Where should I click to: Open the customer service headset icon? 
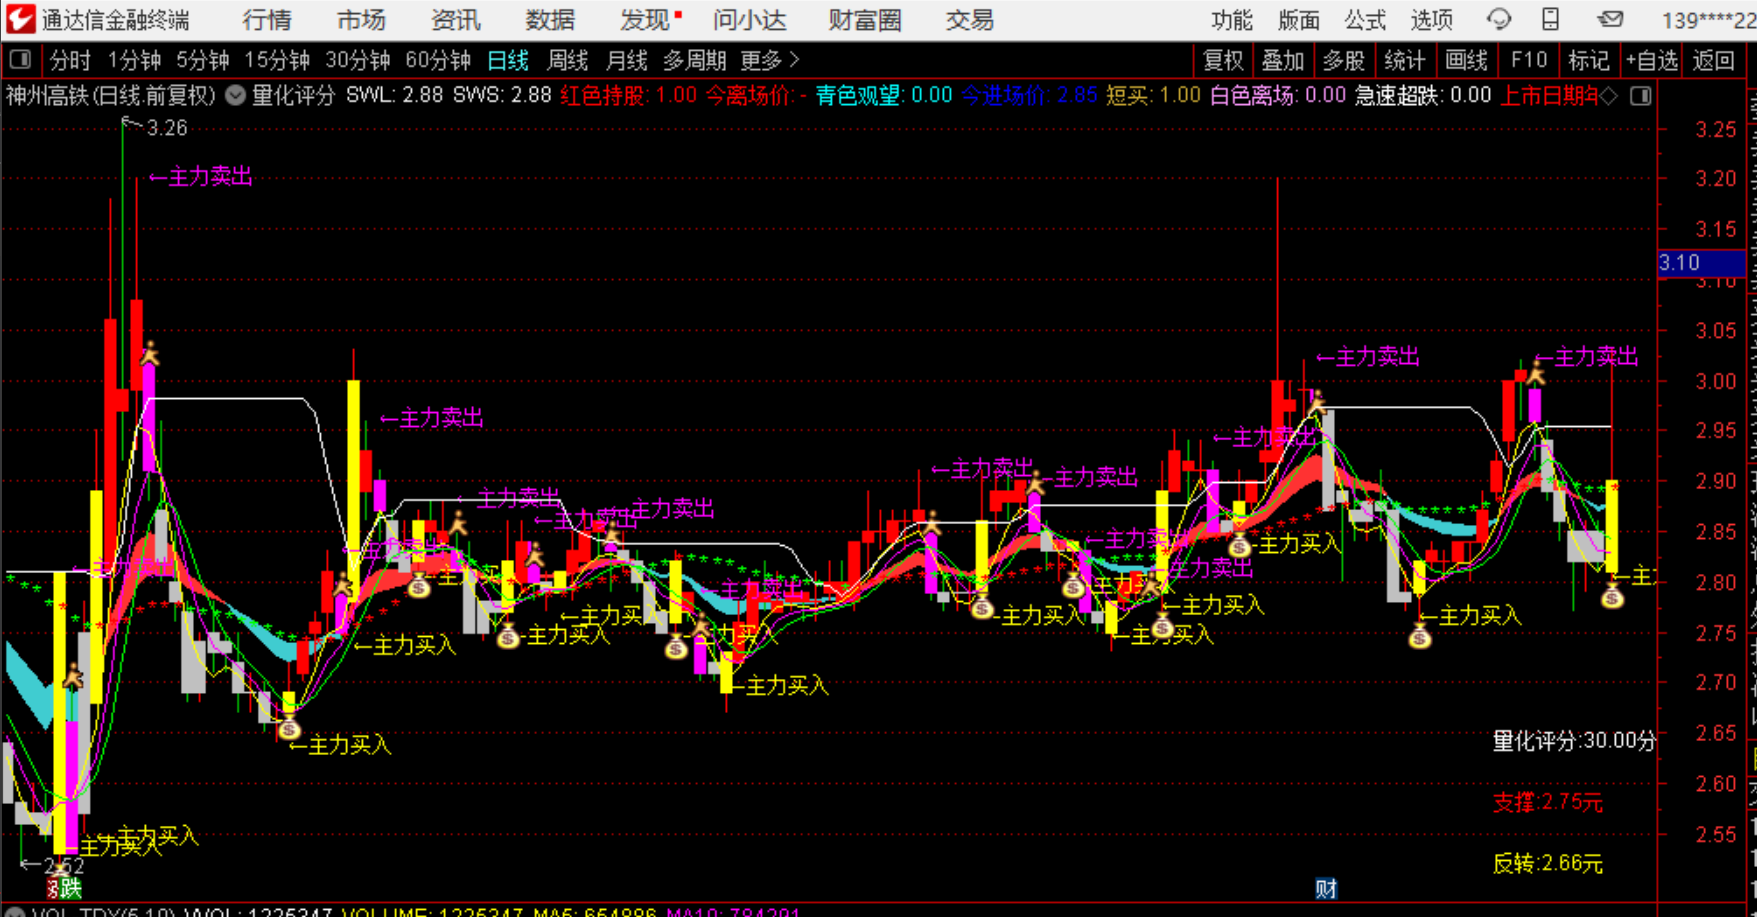[x=1498, y=19]
